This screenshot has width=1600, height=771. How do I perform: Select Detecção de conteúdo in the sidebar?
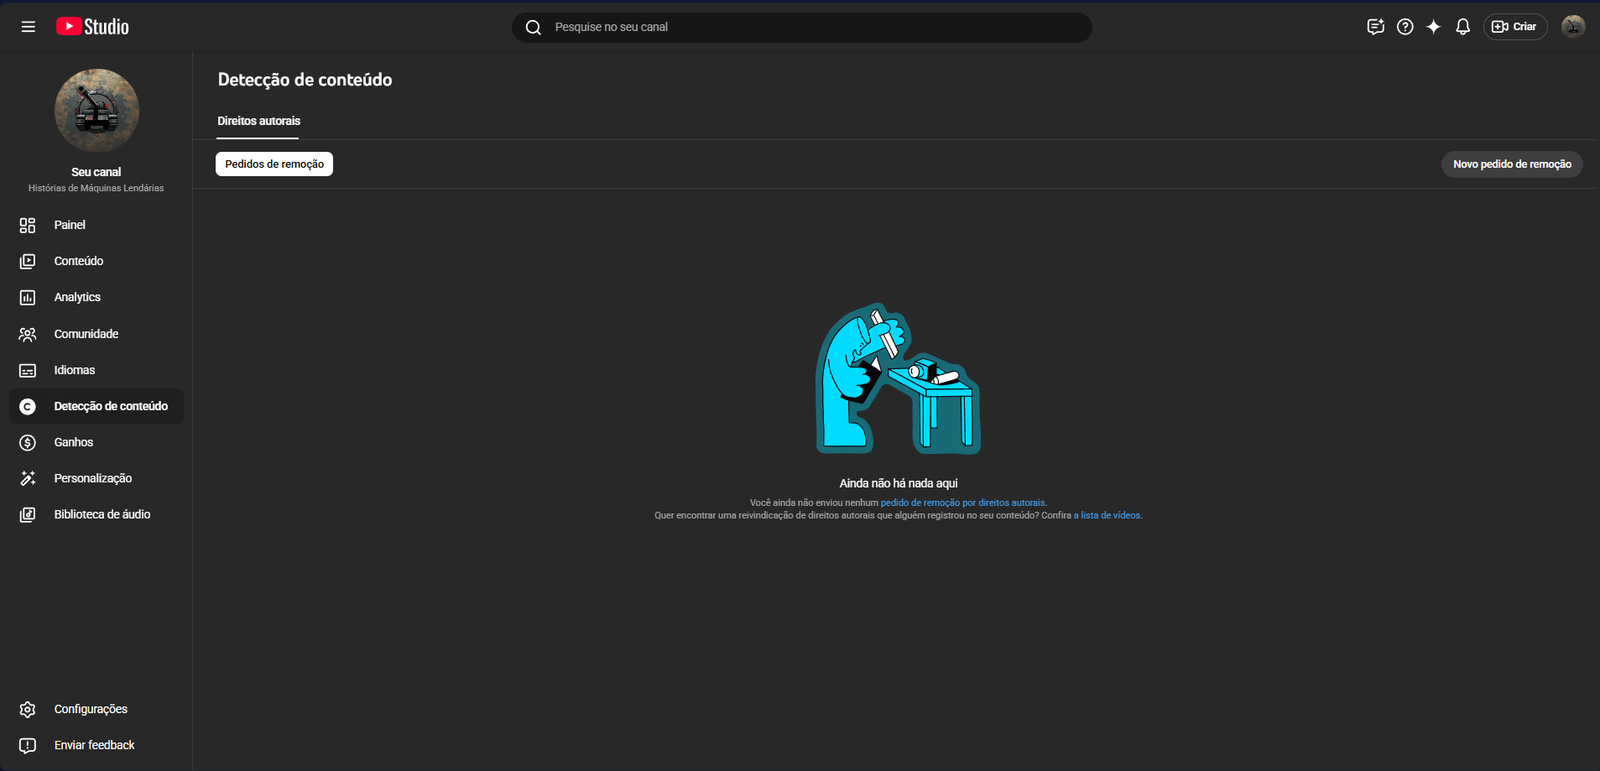coord(97,406)
